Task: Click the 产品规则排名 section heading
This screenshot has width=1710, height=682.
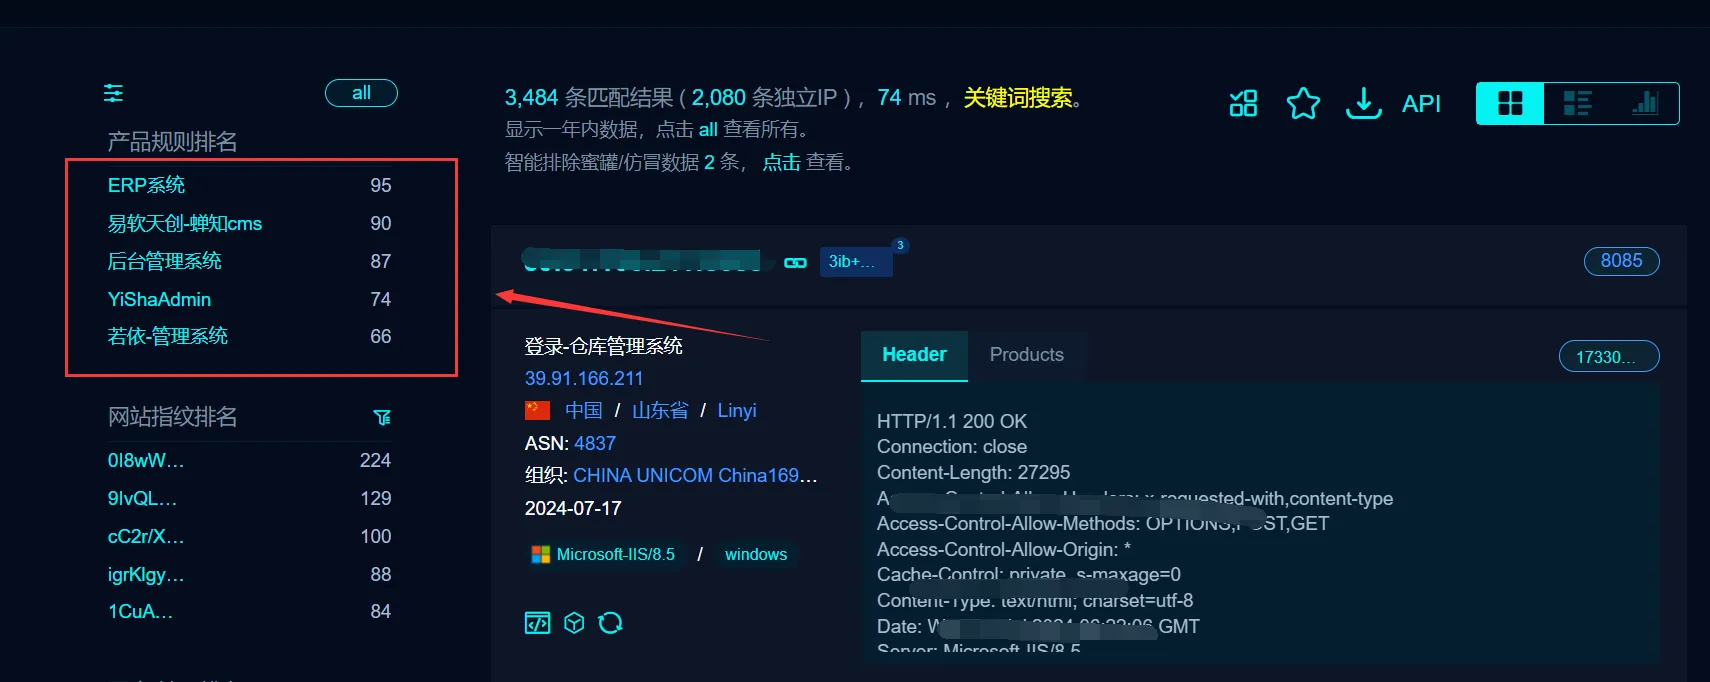Action: pyautogui.click(x=172, y=141)
